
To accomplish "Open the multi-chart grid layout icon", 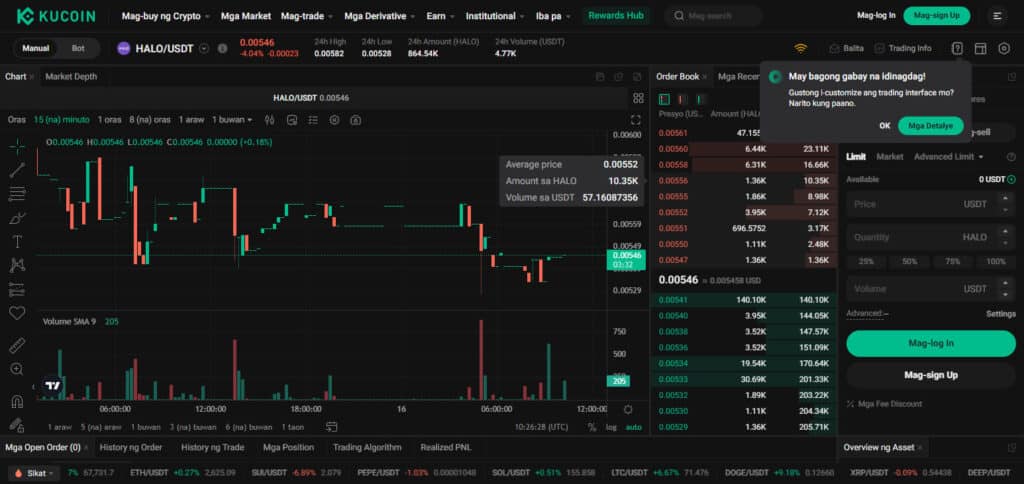I will tap(638, 98).
